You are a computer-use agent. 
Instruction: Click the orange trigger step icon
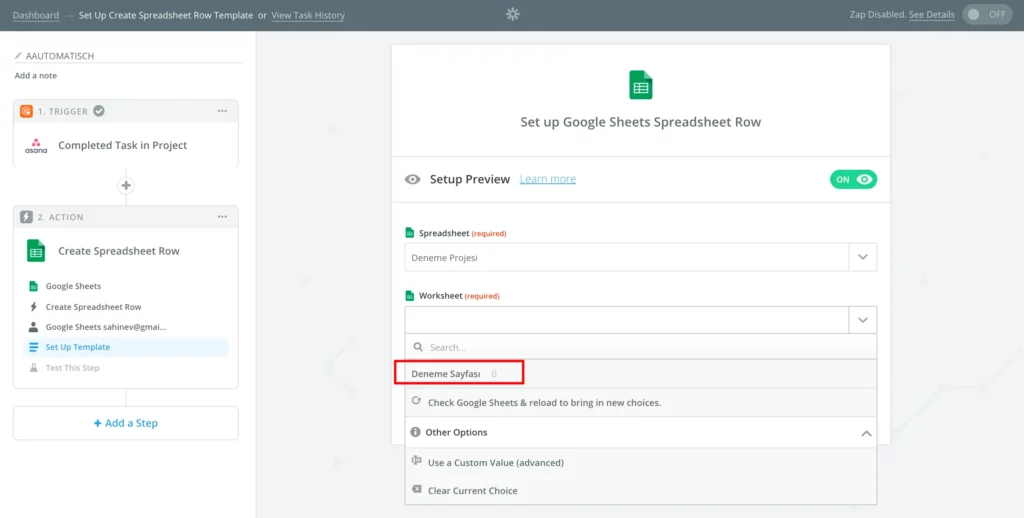pos(26,111)
